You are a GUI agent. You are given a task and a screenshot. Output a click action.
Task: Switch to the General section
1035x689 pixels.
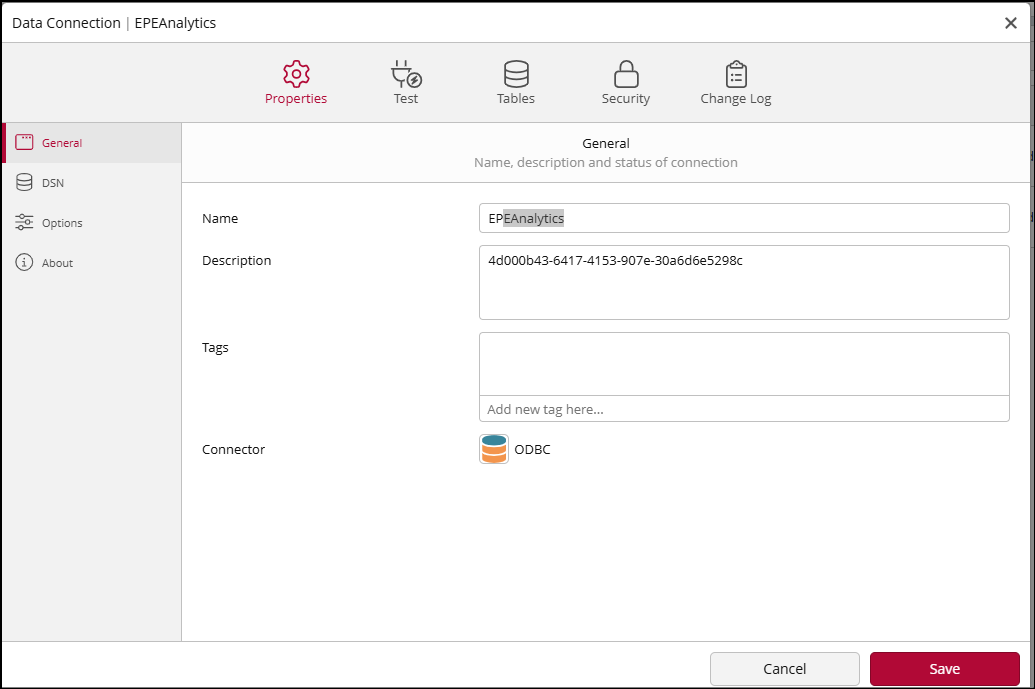click(x=62, y=142)
